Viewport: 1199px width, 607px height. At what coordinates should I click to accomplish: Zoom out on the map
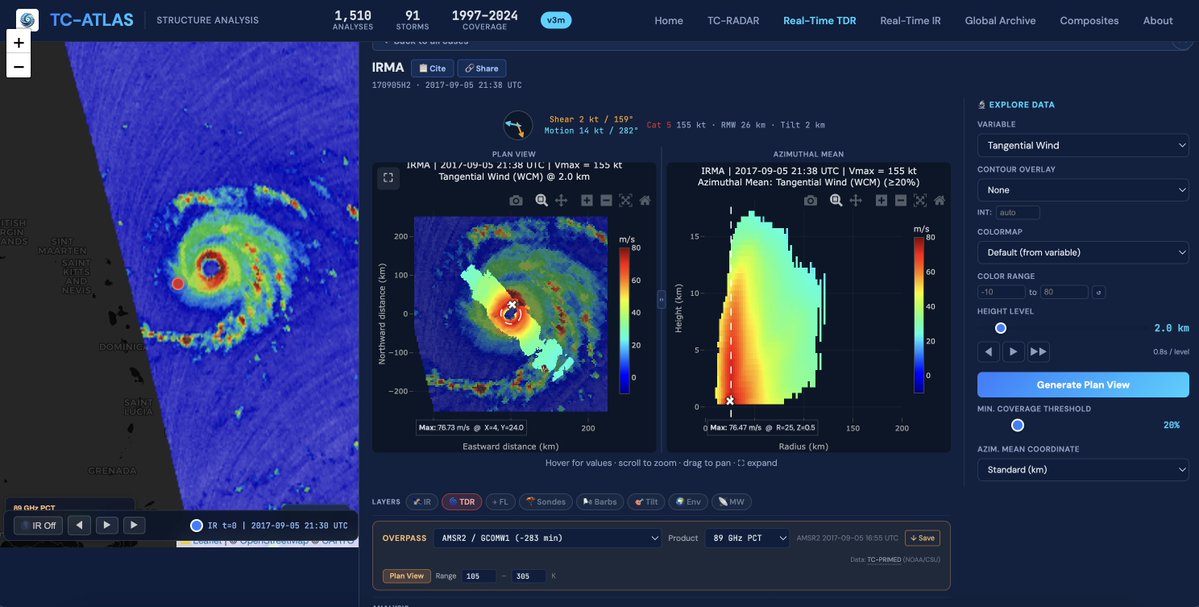(x=18, y=67)
